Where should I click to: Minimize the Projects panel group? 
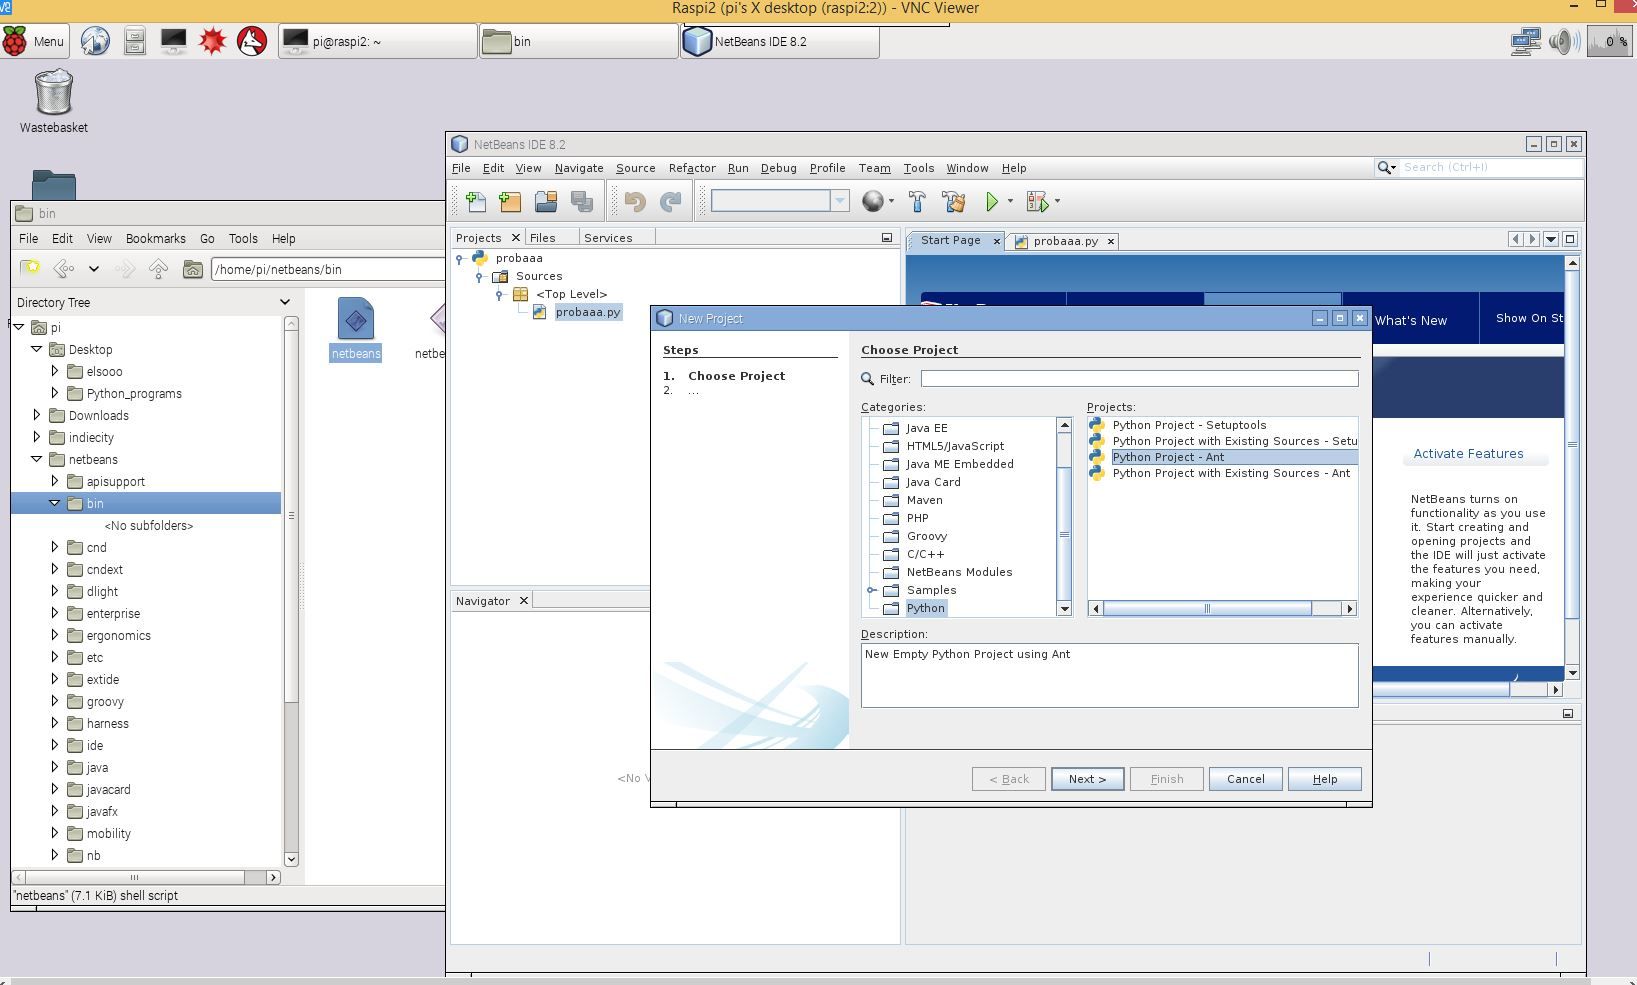(x=886, y=238)
